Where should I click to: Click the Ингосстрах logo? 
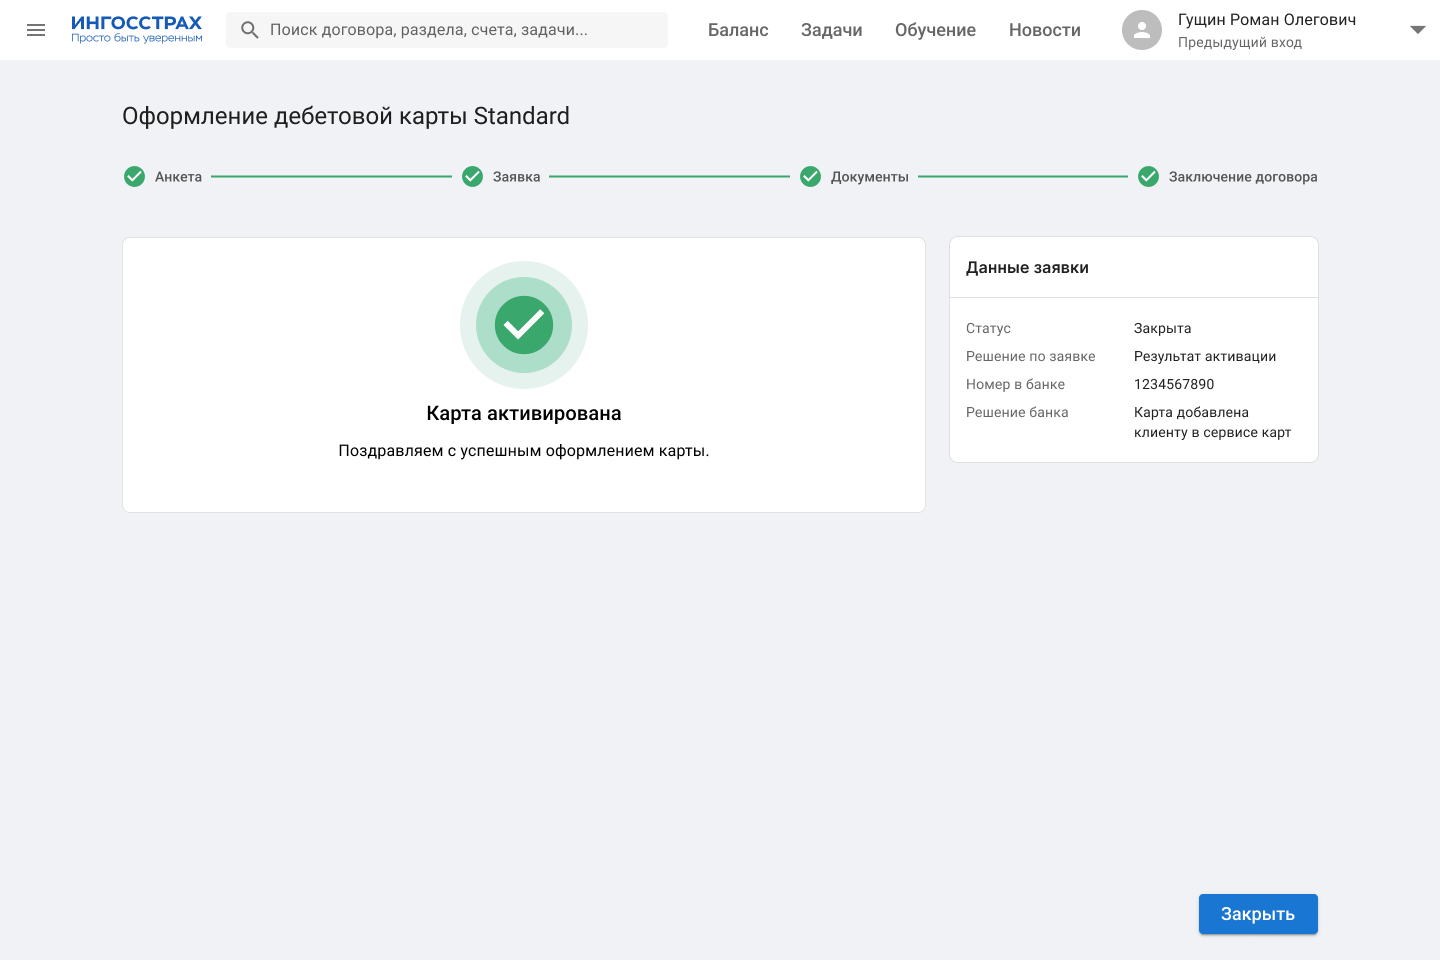click(136, 29)
